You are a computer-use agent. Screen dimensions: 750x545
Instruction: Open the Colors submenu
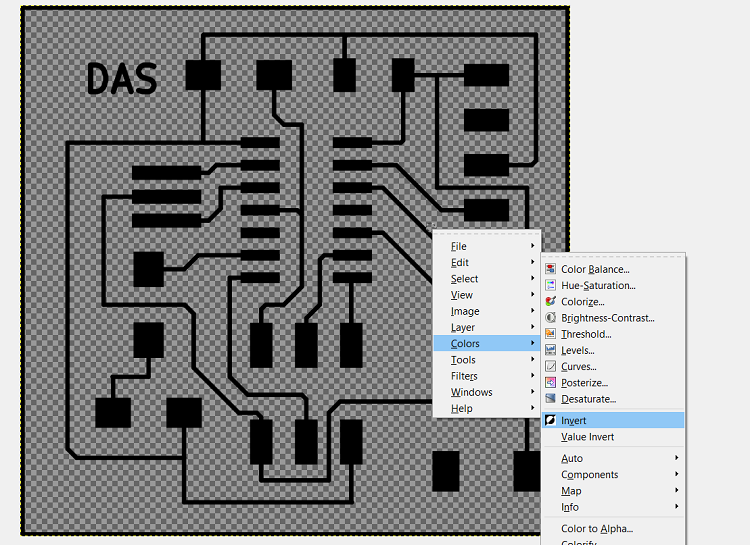pyautogui.click(x=486, y=344)
